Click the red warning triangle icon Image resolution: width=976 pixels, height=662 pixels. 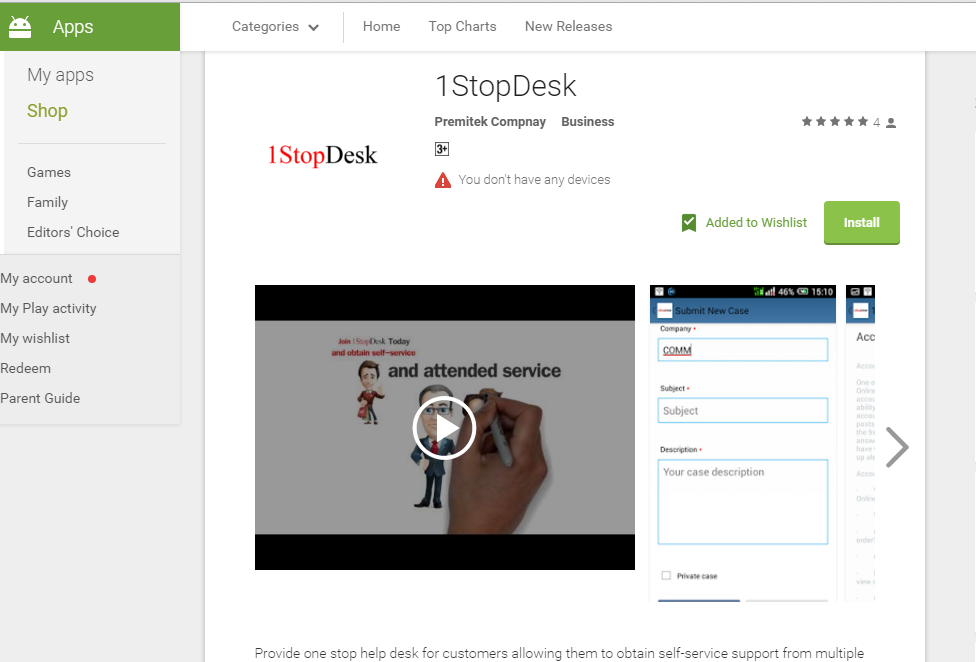click(443, 180)
